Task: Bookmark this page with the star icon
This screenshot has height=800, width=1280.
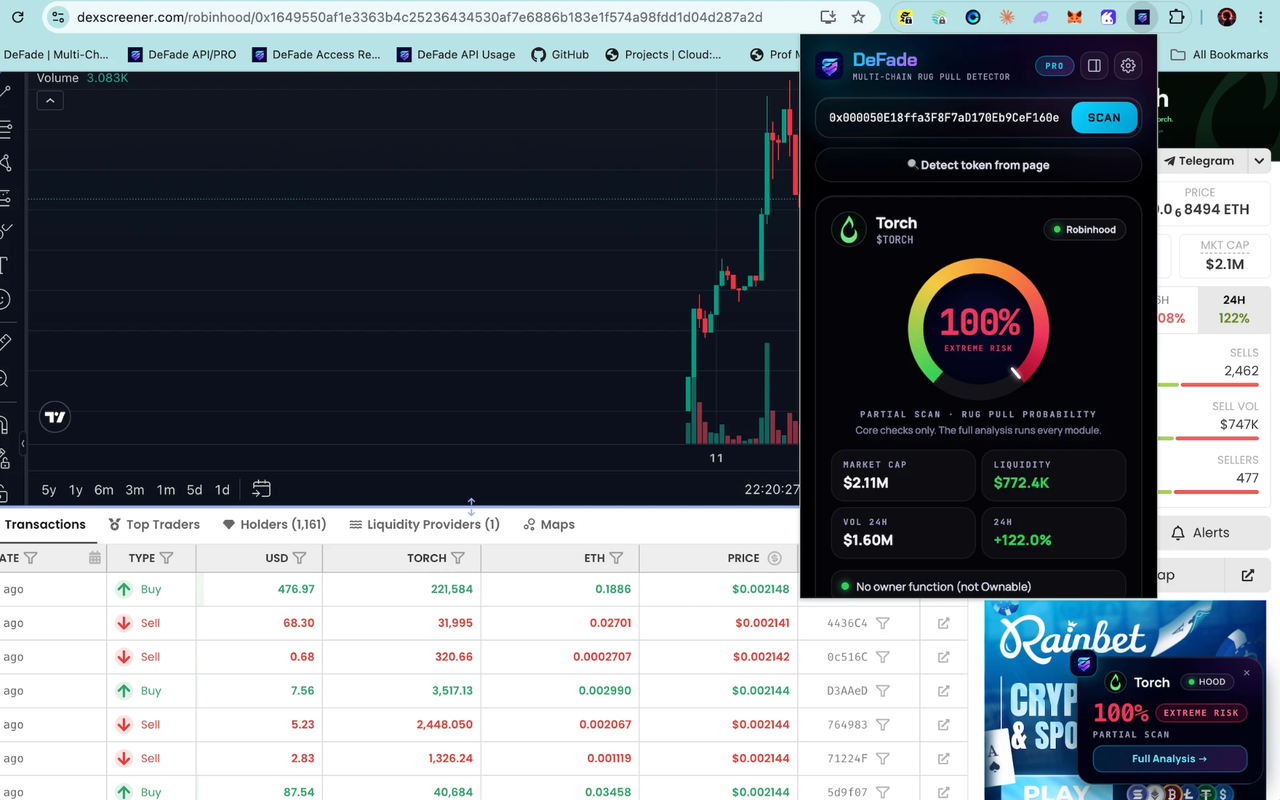Action: click(858, 17)
